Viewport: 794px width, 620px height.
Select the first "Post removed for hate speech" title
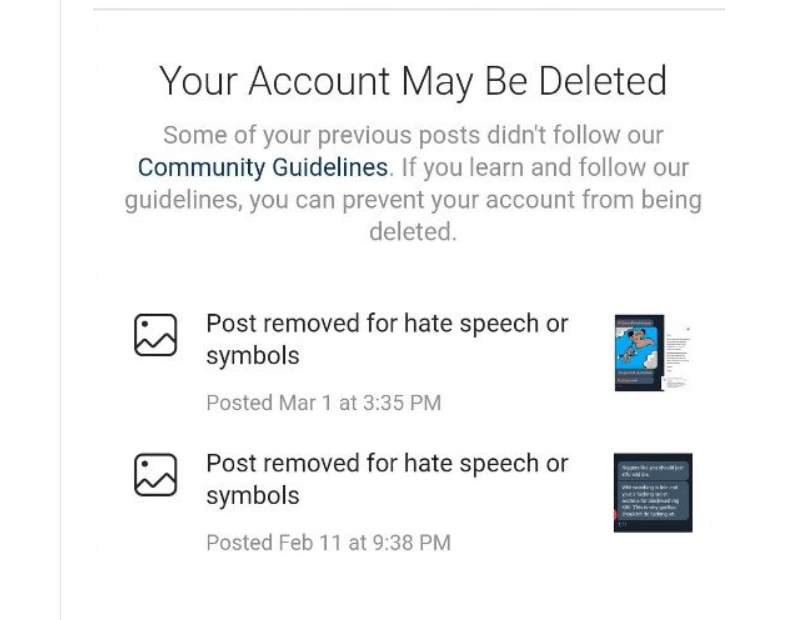click(387, 339)
